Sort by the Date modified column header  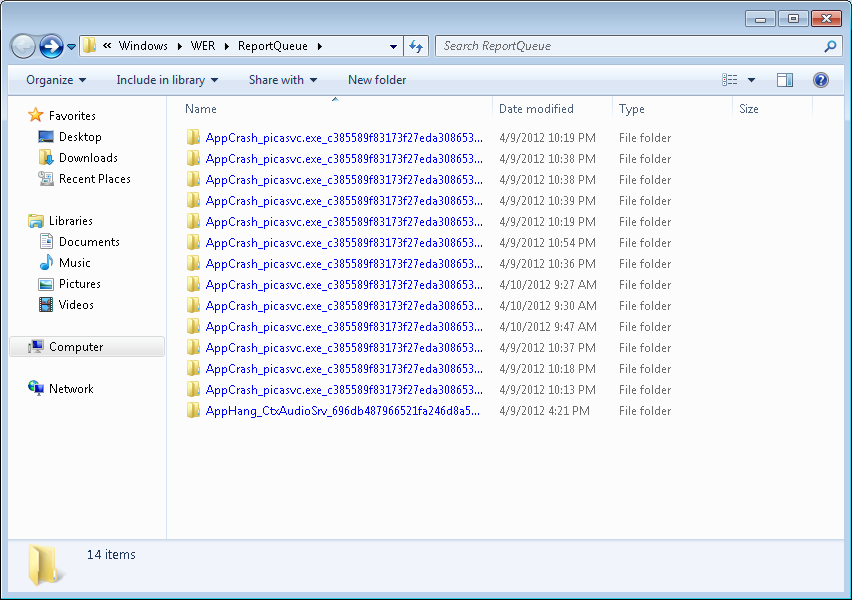553,109
